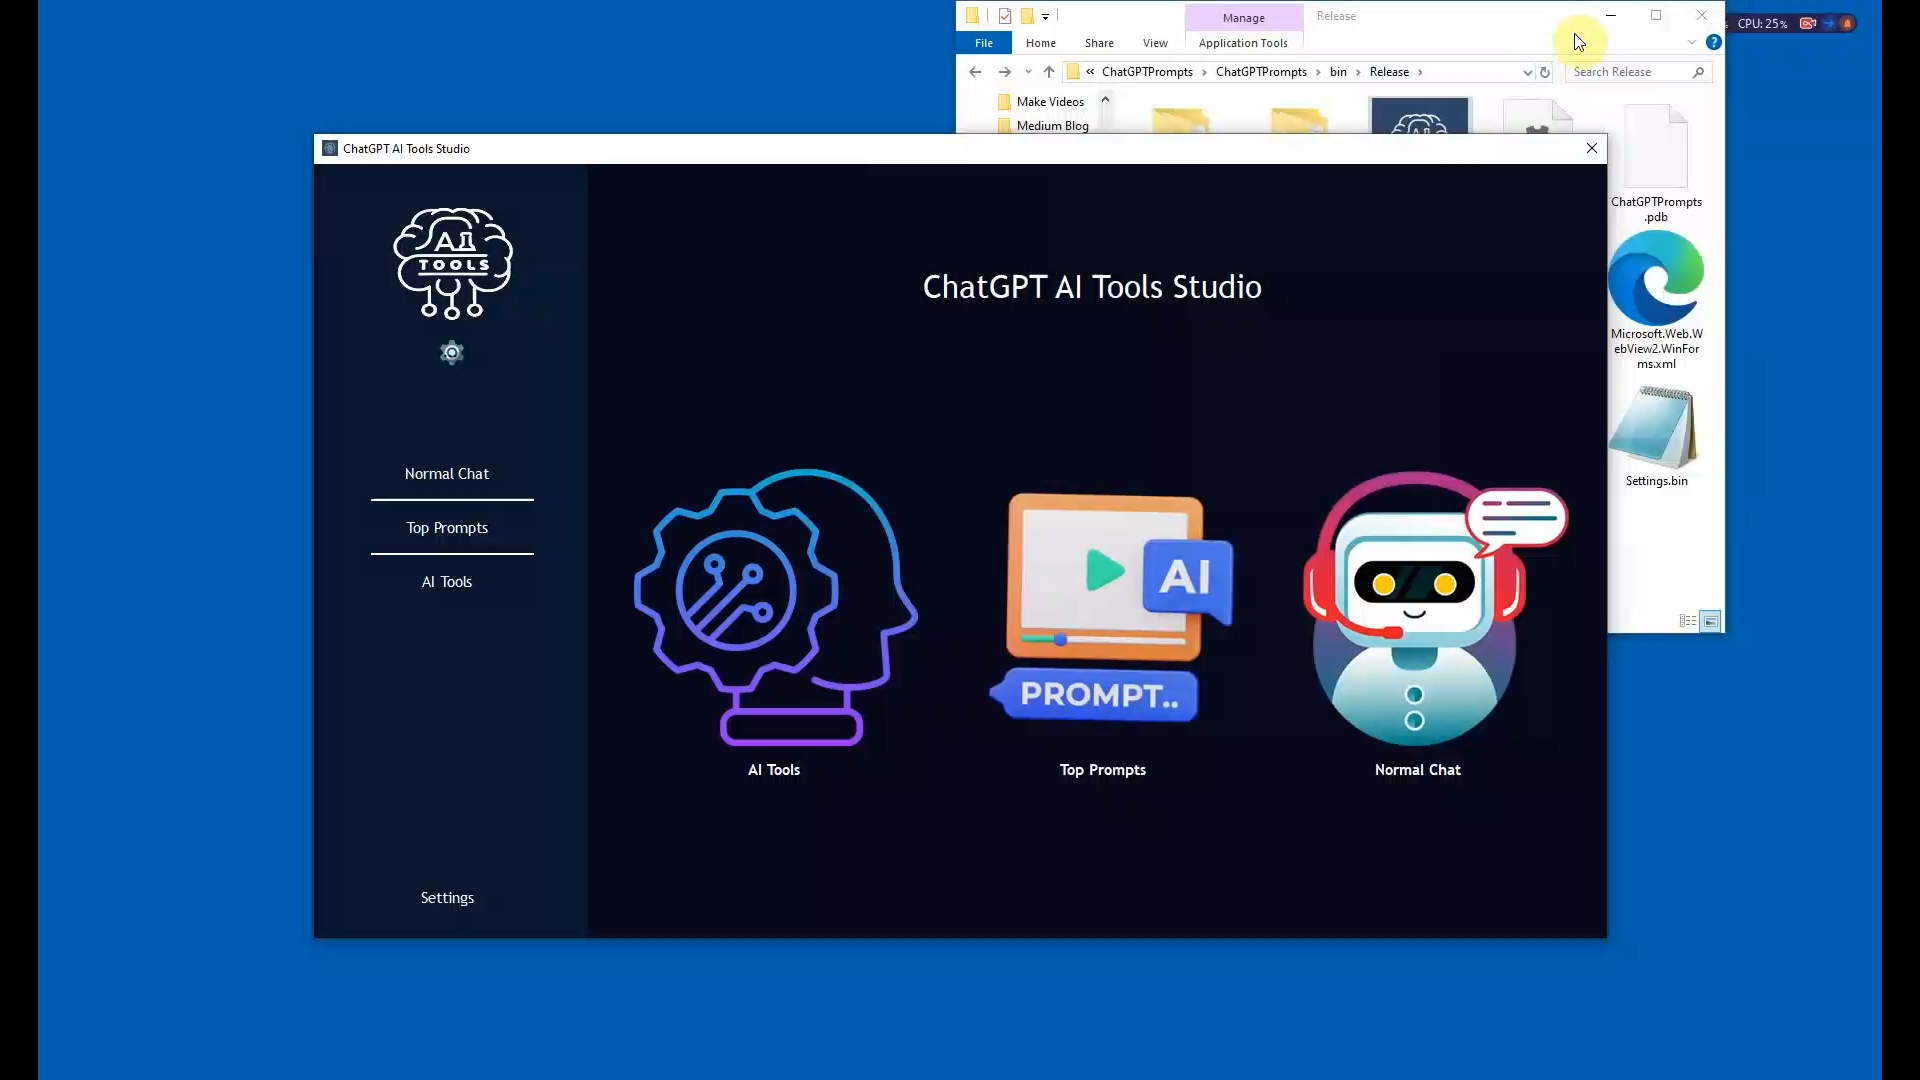
Task: Collapse the Make Videos folder group
Action: (x=1106, y=100)
